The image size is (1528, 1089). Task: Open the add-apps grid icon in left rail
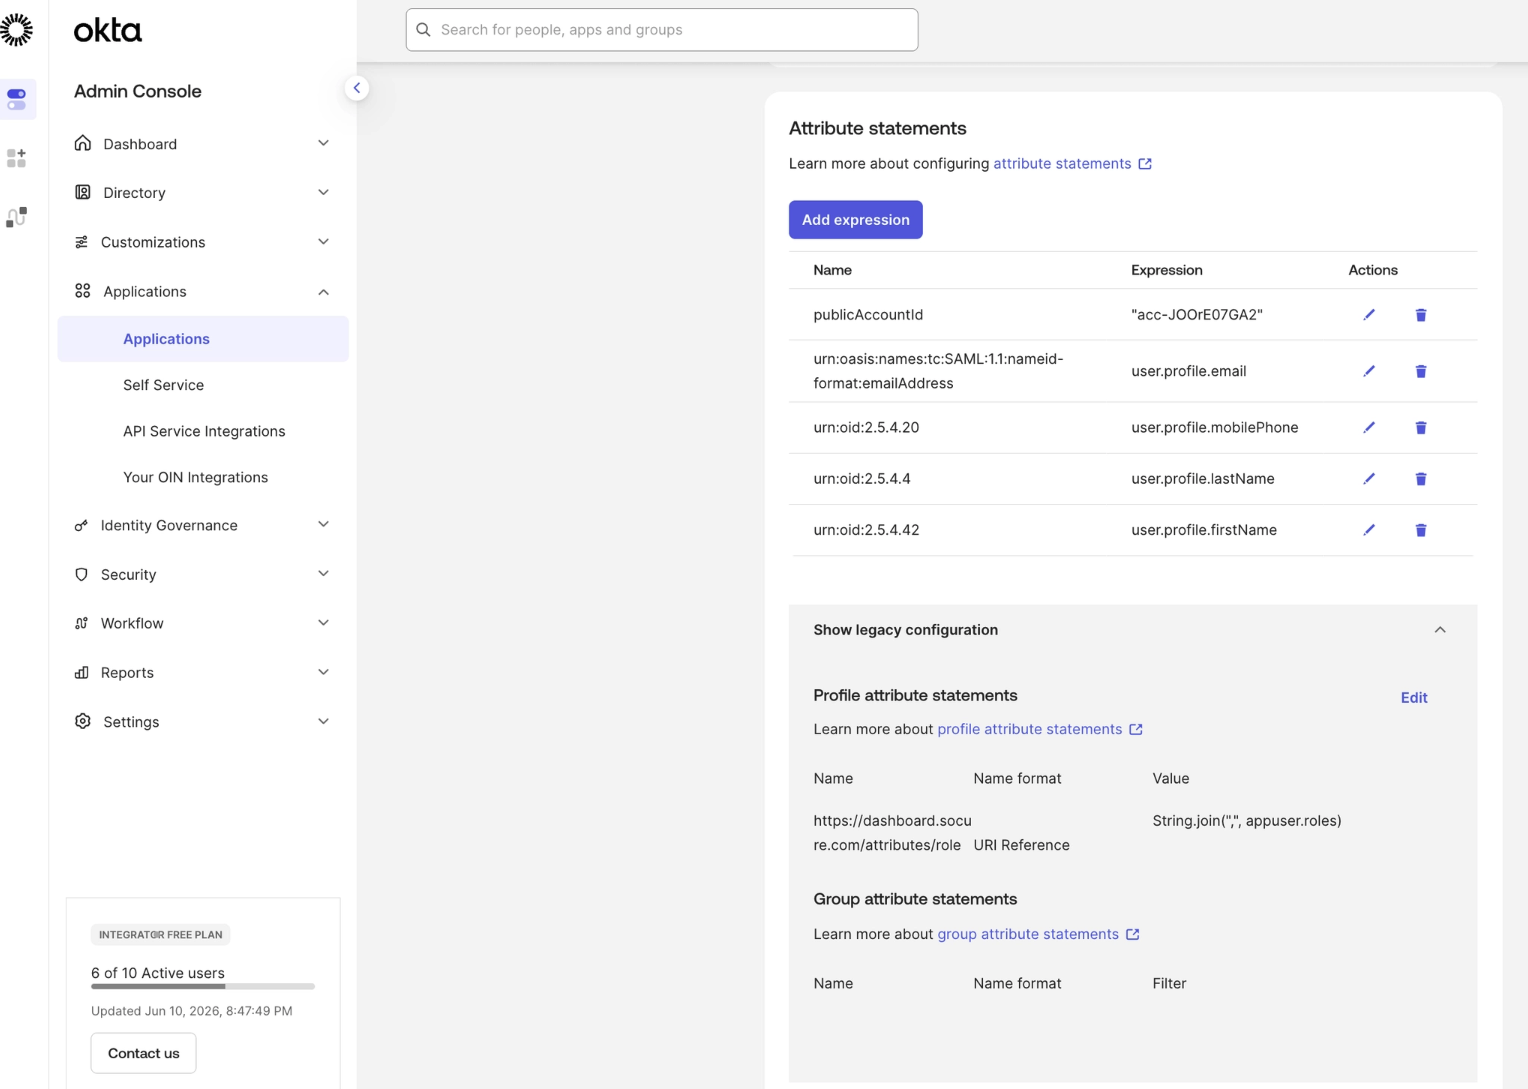[16, 158]
